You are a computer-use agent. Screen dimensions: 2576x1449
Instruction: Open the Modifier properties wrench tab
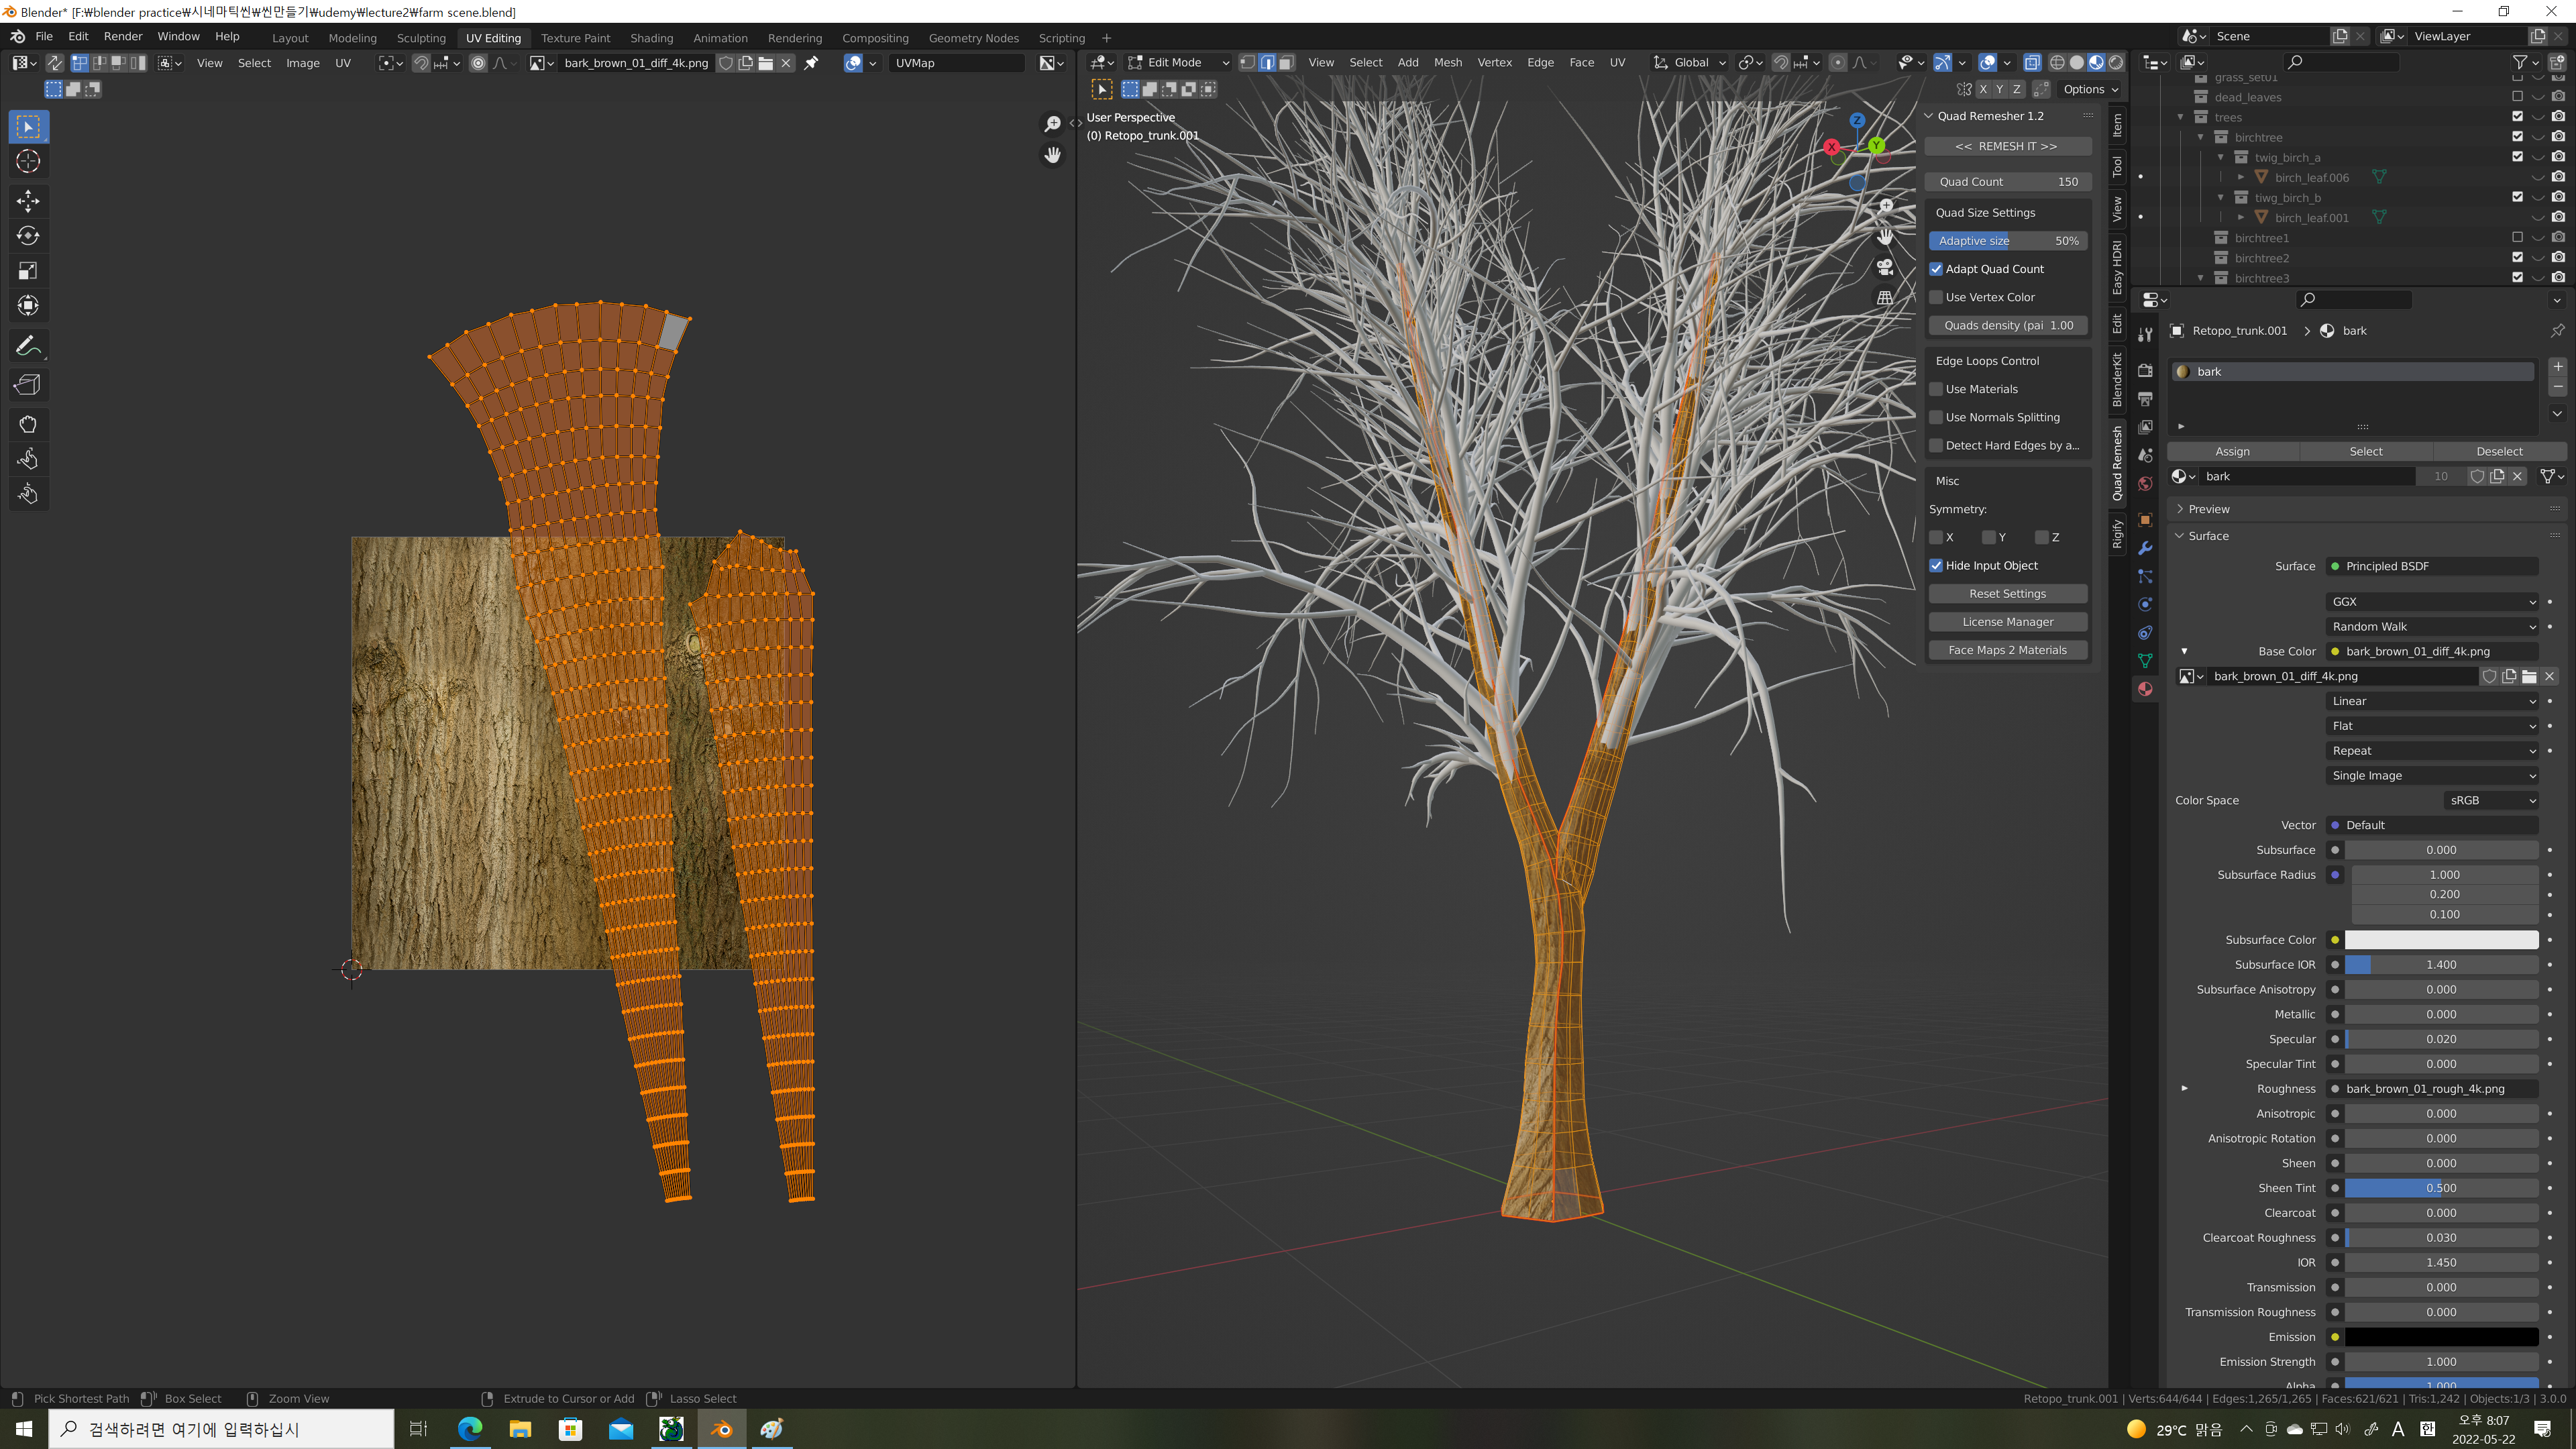click(2145, 548)
